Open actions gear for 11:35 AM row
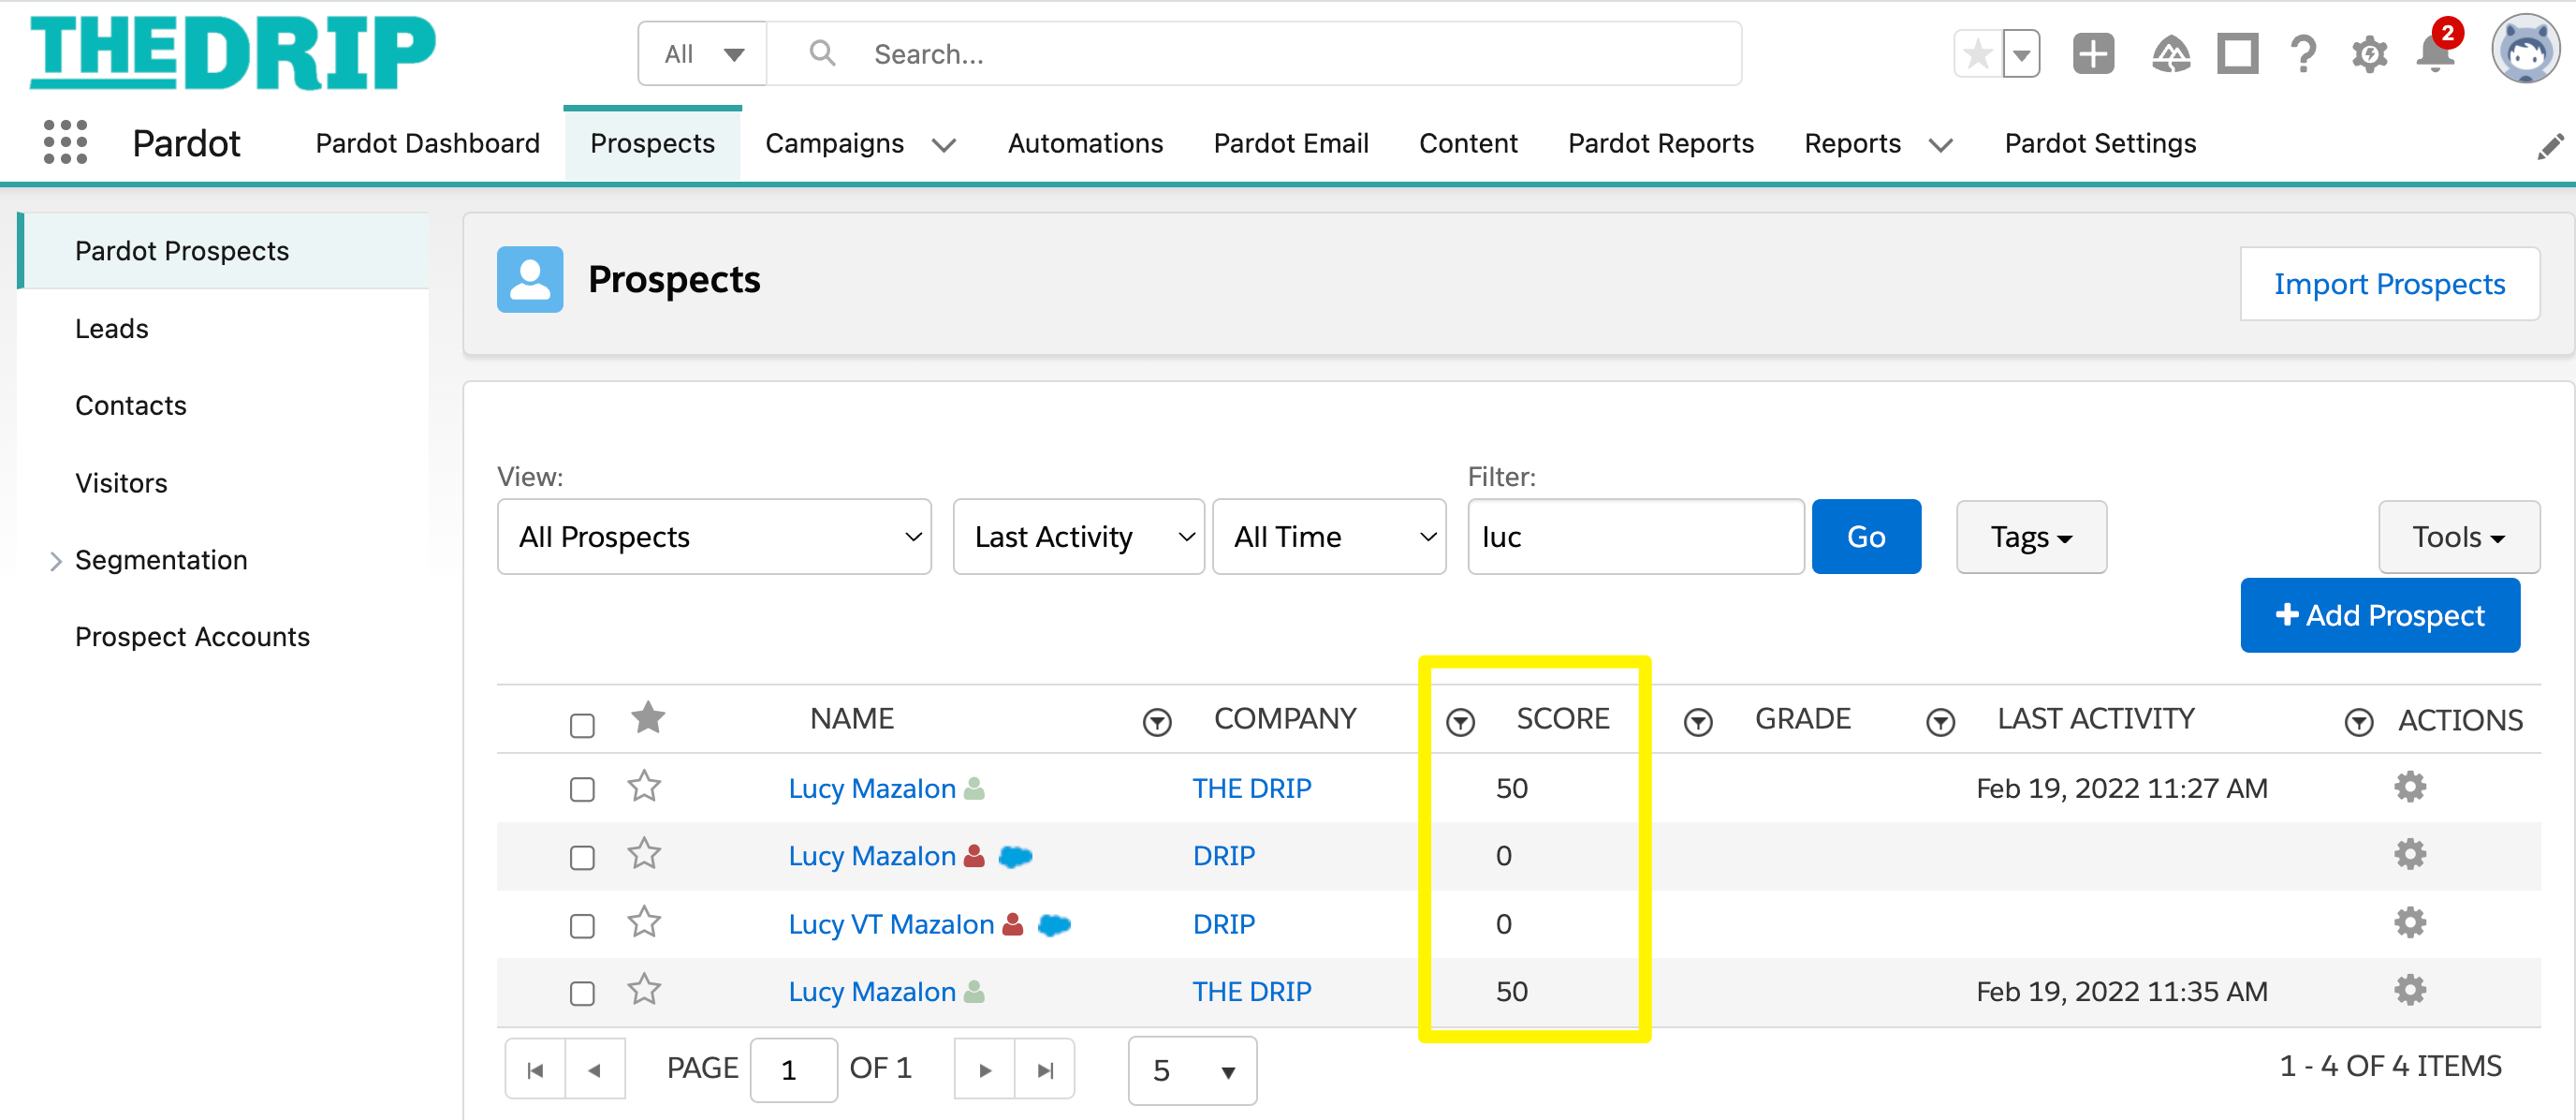Screen dimensions: 2576x1120 pyautogui.click(x=2410, y=990)
